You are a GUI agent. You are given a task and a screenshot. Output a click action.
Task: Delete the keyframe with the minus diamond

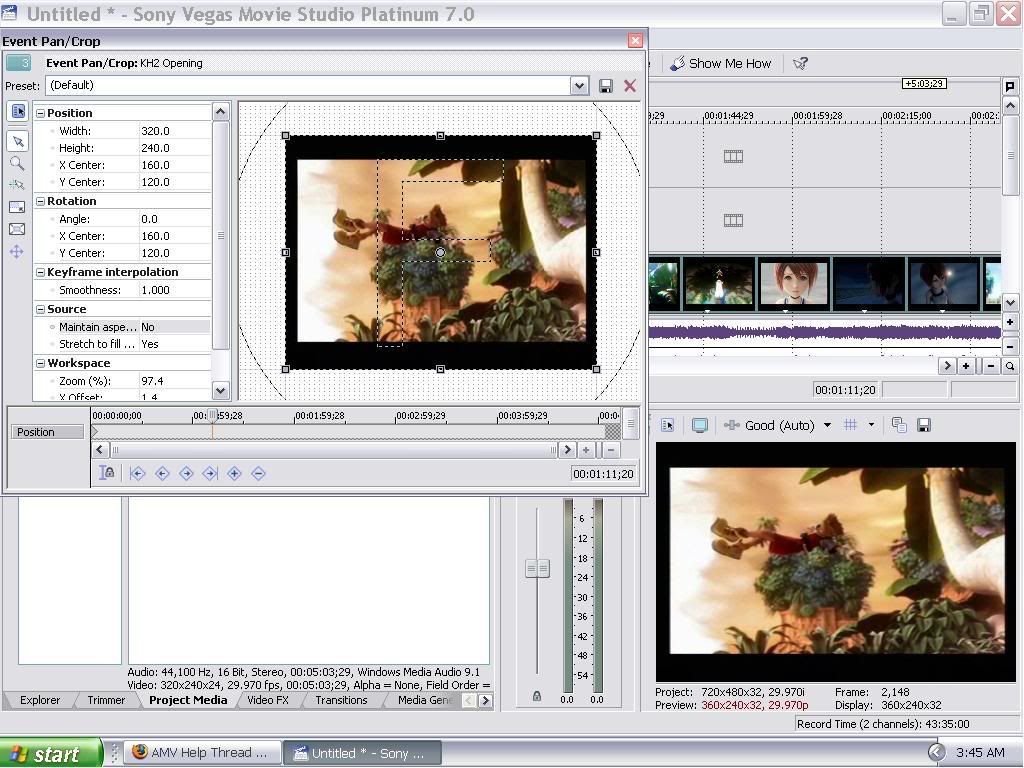[x=259, y=473]
